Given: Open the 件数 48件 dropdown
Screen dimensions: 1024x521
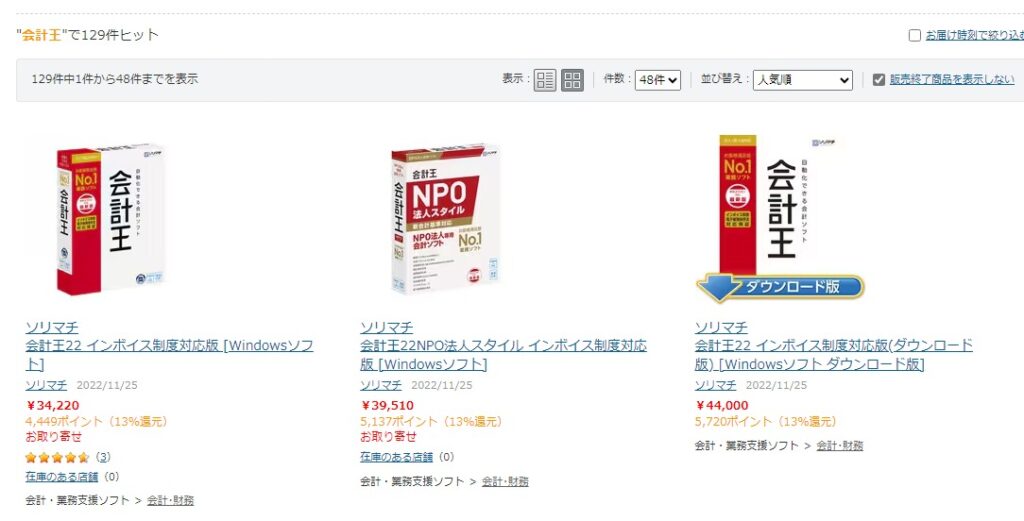Looking at the screenshot, I should pos(658,80).
